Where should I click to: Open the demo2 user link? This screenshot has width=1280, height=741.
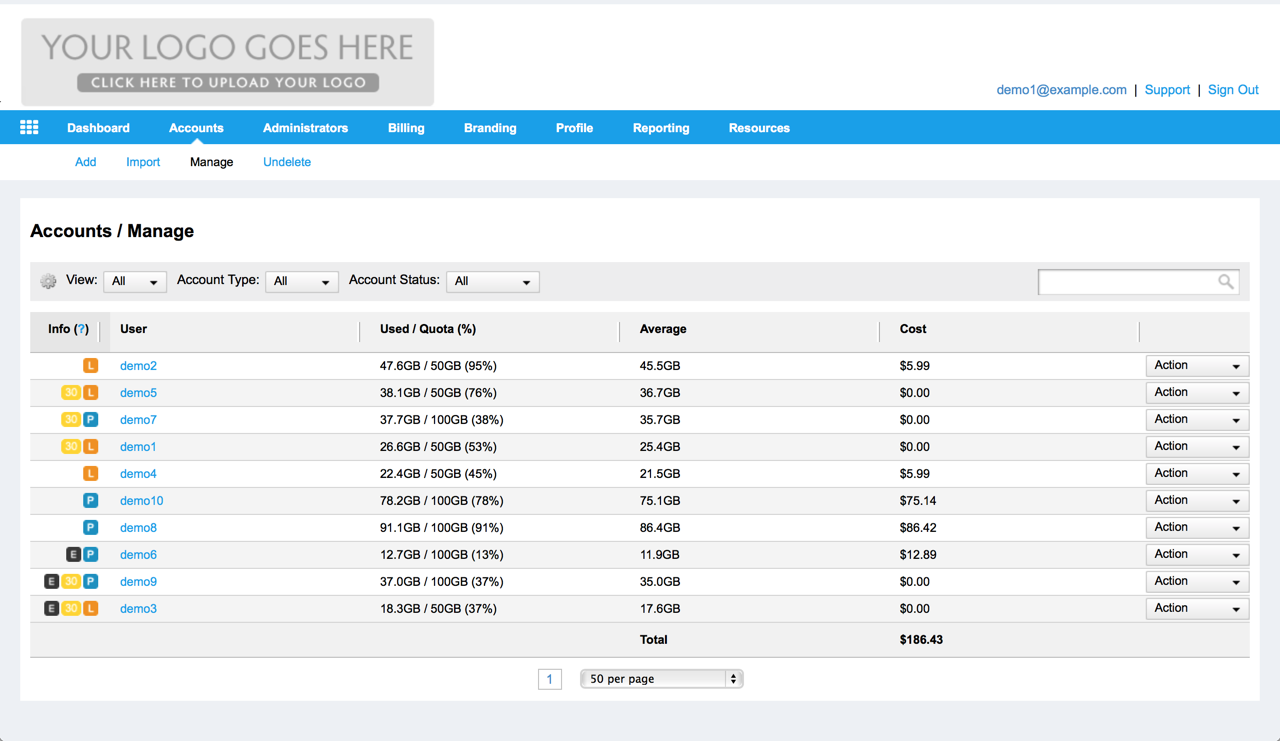point(139,366)
